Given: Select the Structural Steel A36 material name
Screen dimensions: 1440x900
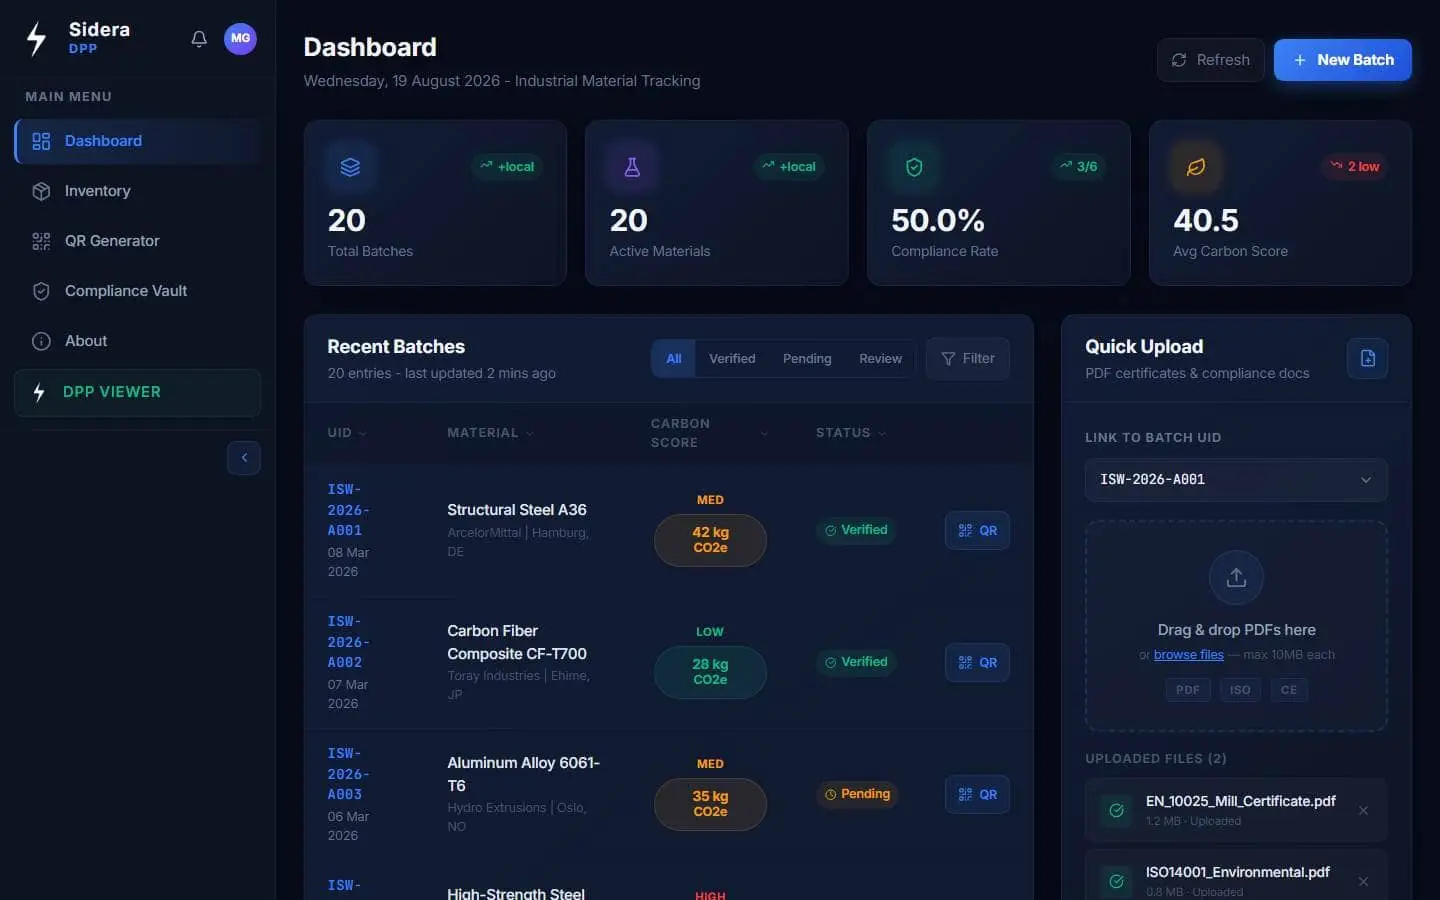Looking at the screenshot, I should coord(517,510).
